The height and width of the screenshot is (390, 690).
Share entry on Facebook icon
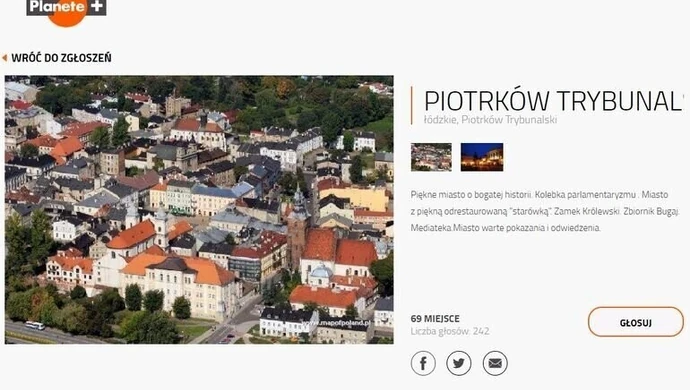tap(423, 363)
